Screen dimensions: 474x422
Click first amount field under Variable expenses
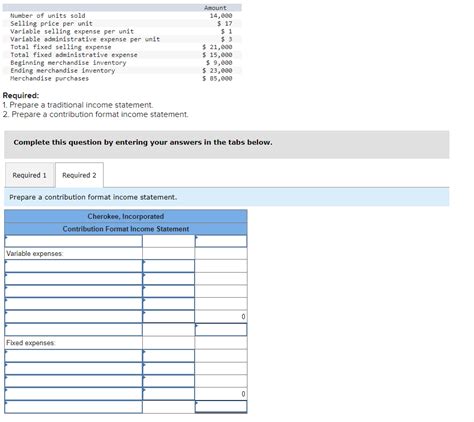coord(169,266)
